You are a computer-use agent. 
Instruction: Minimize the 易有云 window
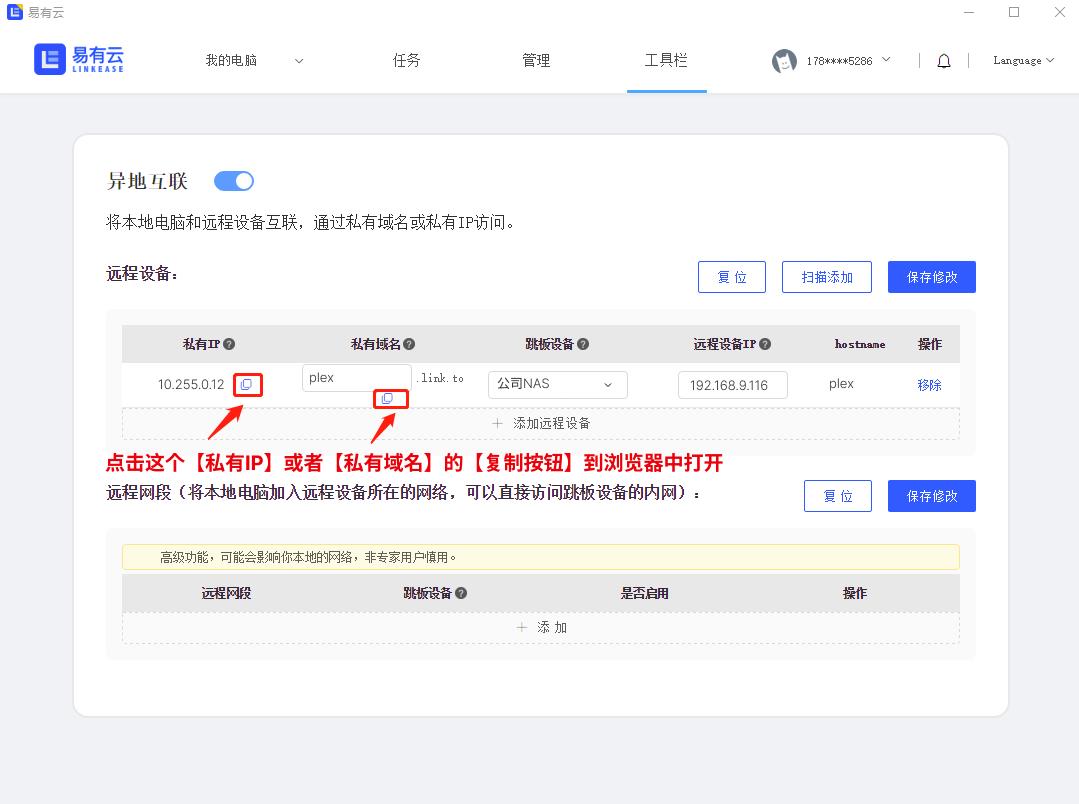click(969, 12)
